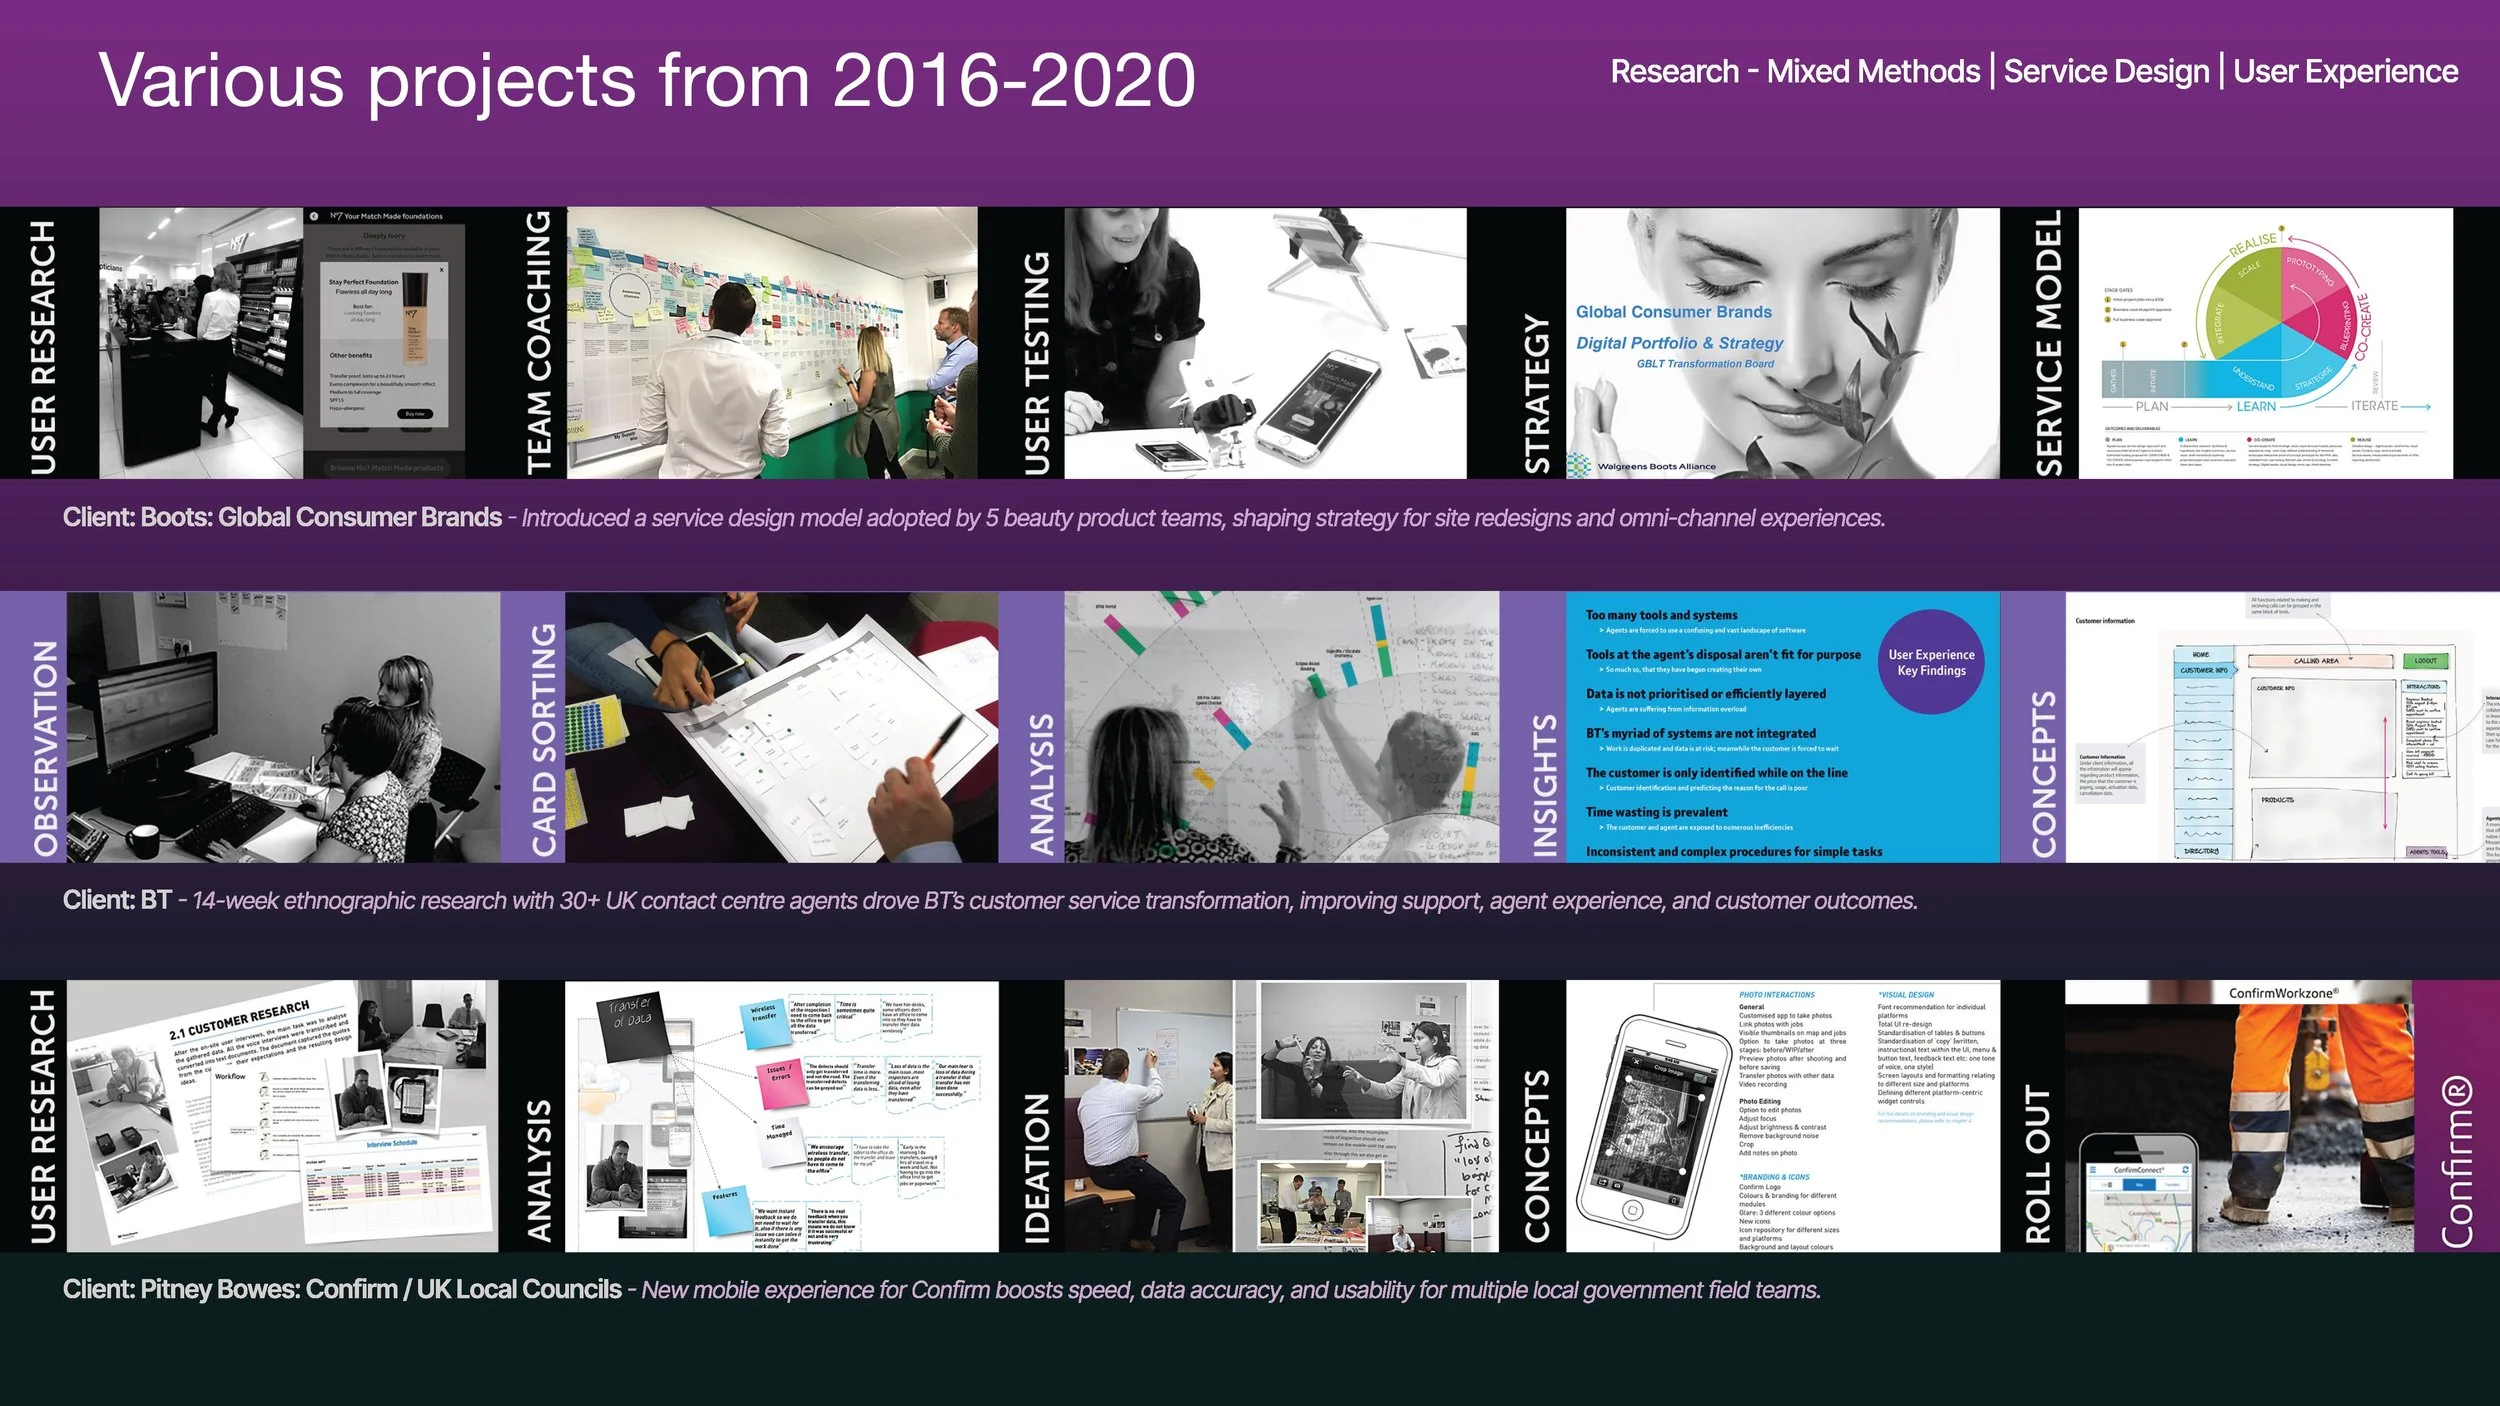Open the ConfirmWorkzone roll out image
Viewport: 2500px width, 1406px height.
pos(2238,1116)
